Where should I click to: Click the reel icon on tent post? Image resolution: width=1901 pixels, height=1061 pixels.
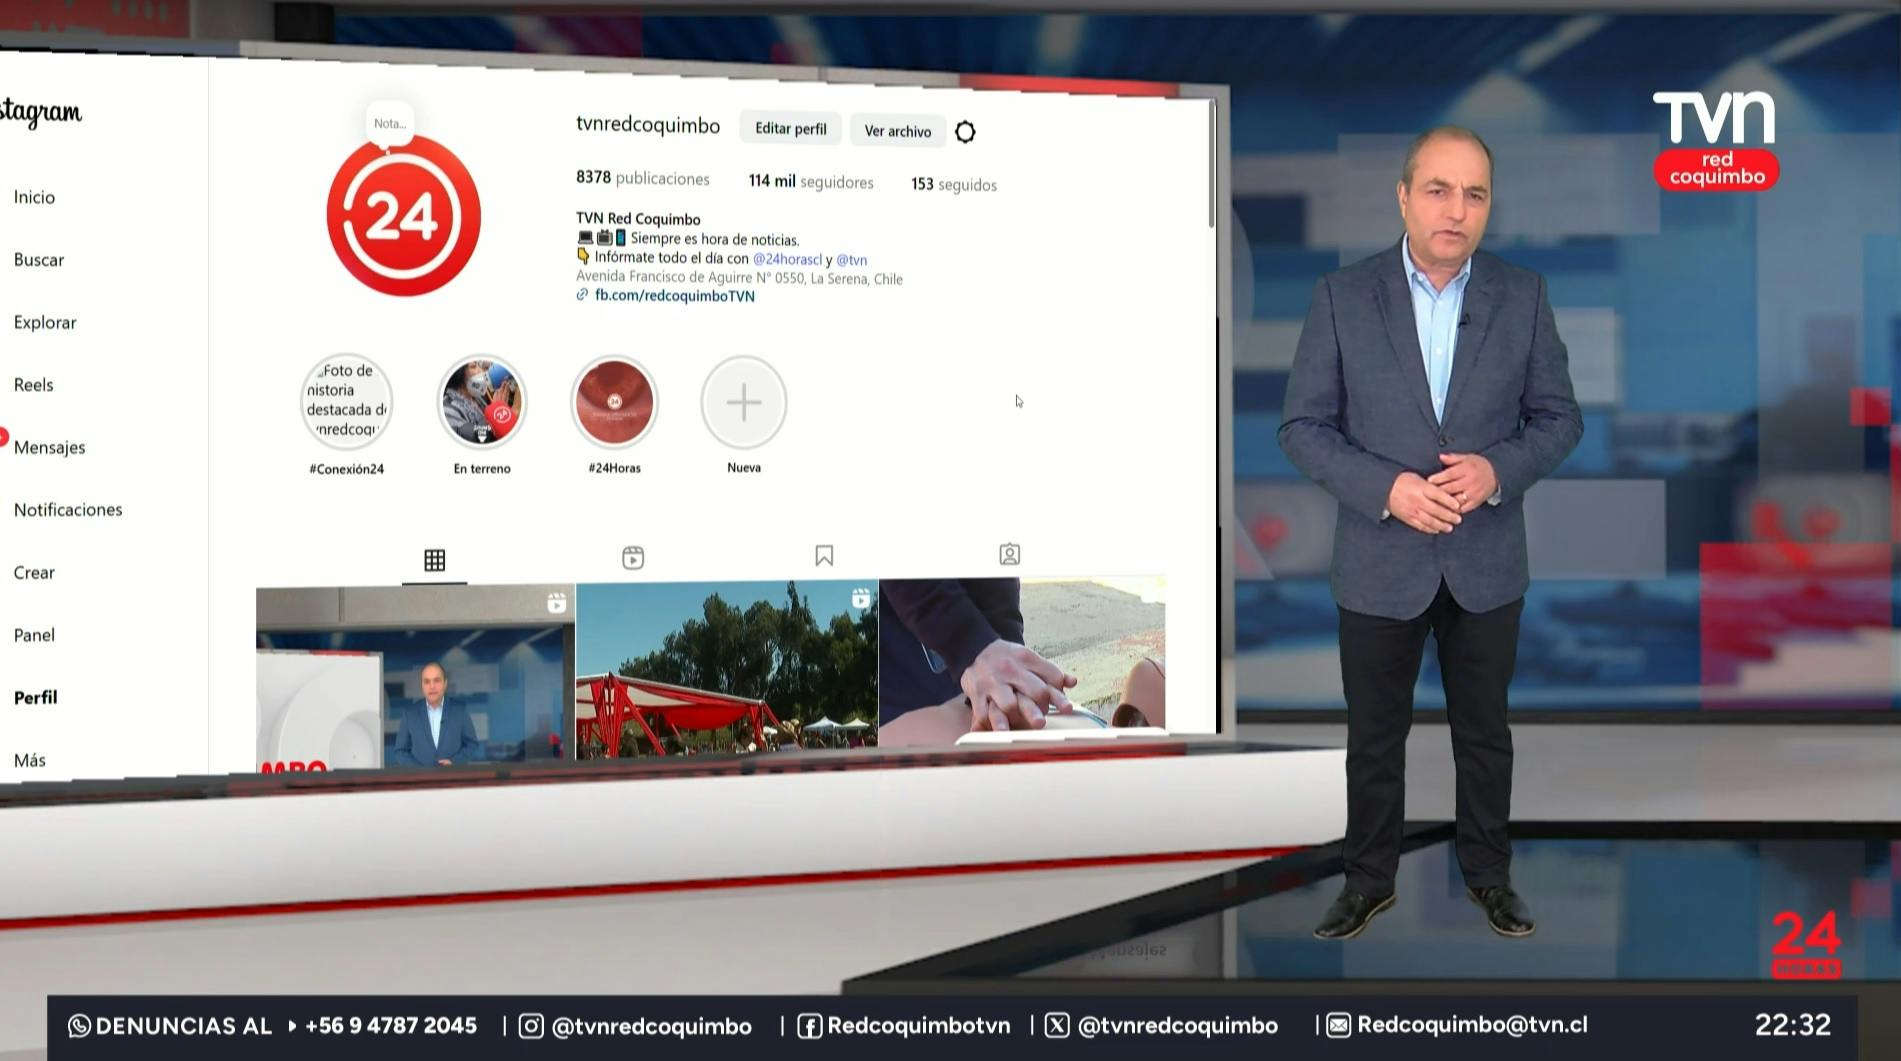click(860, 598)
